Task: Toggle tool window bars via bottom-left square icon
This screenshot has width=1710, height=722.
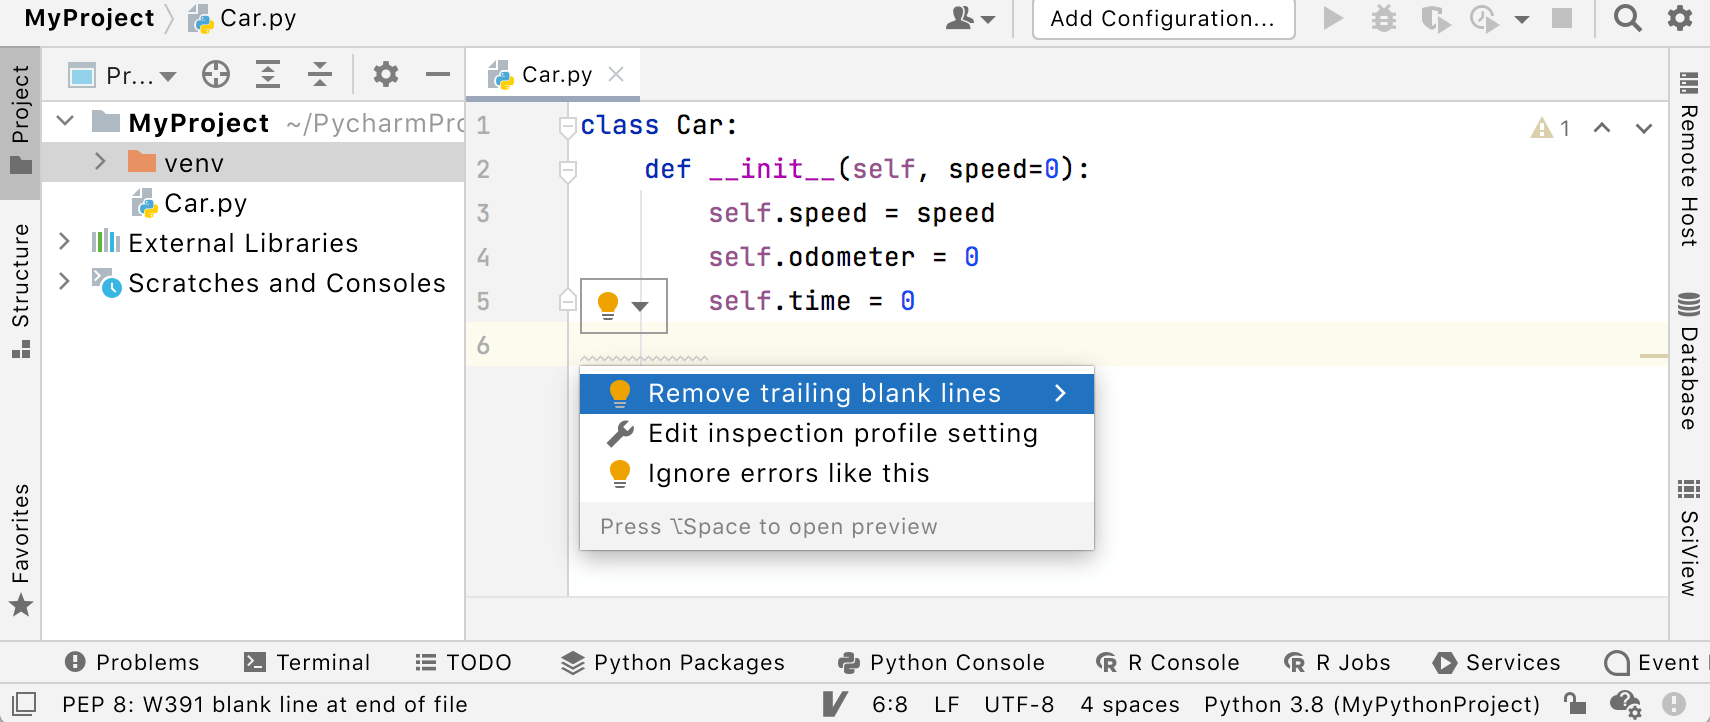Action: point(24,704)
